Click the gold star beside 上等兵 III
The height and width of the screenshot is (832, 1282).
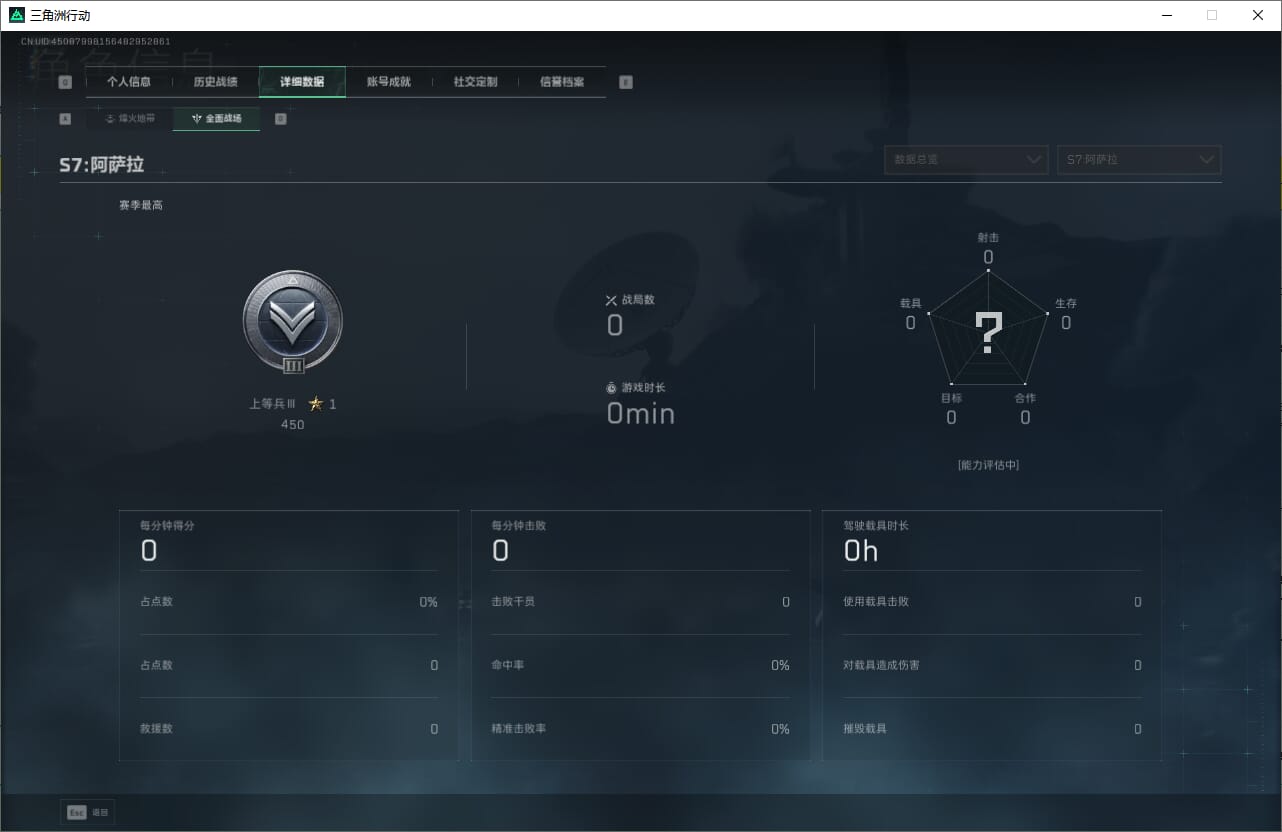(316, 404)
